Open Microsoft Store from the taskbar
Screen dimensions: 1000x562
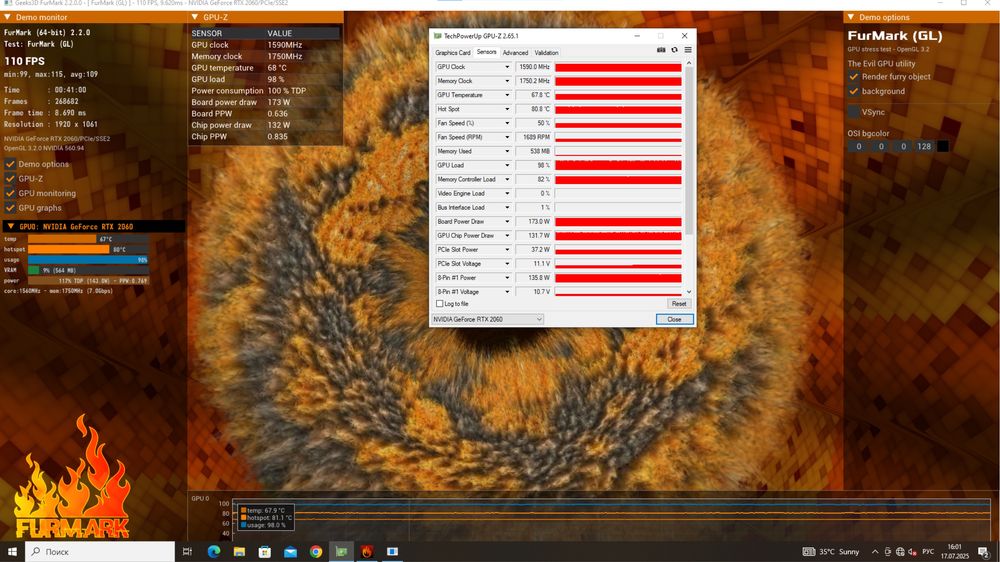tap(265, 552)
